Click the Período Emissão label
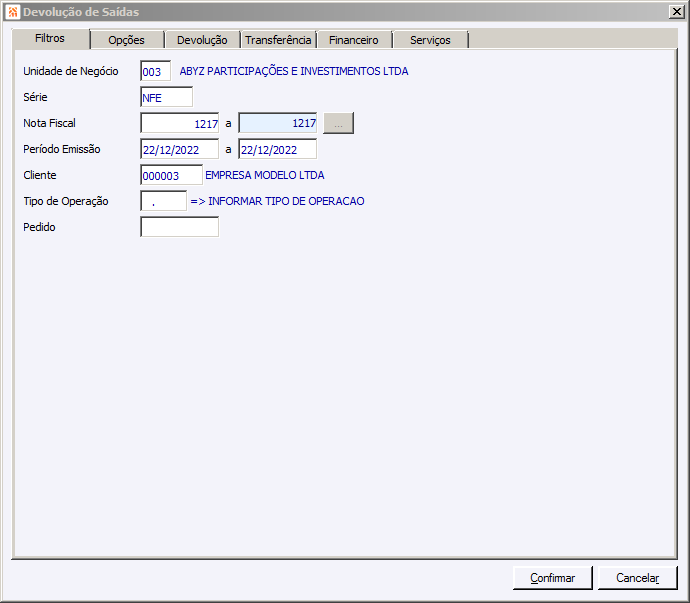 pos(62,149)
